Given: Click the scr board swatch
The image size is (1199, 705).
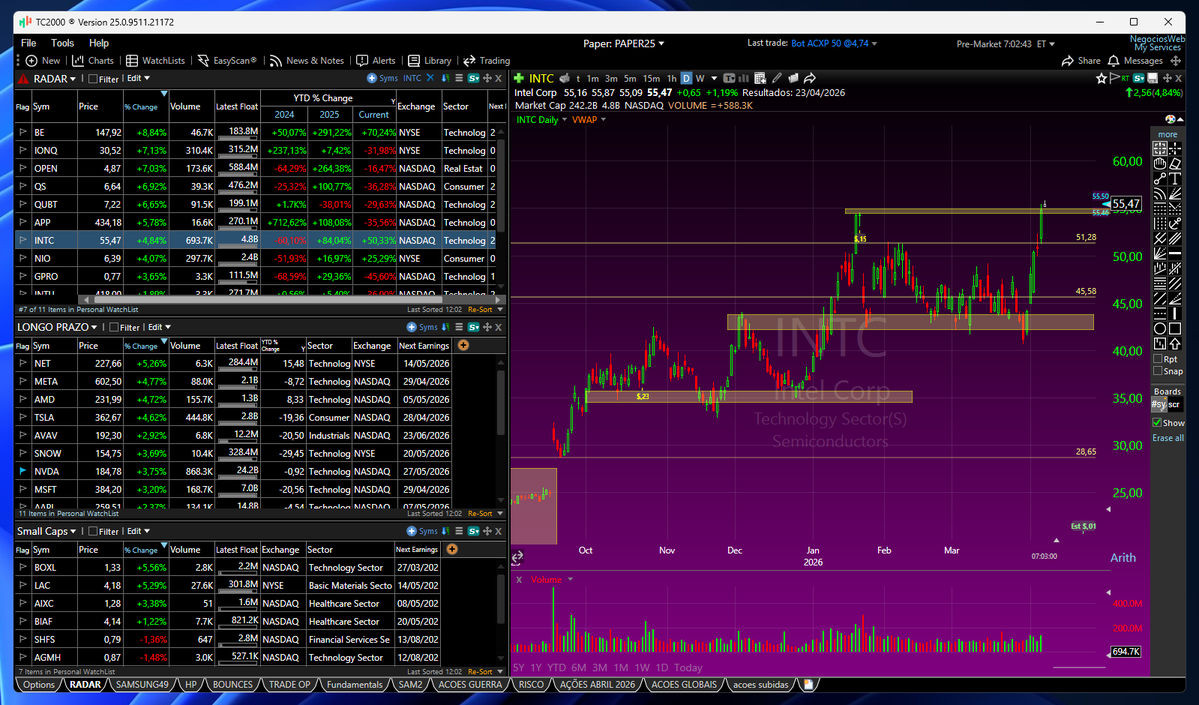Looking at the screenshot, I should point(1174,404).
